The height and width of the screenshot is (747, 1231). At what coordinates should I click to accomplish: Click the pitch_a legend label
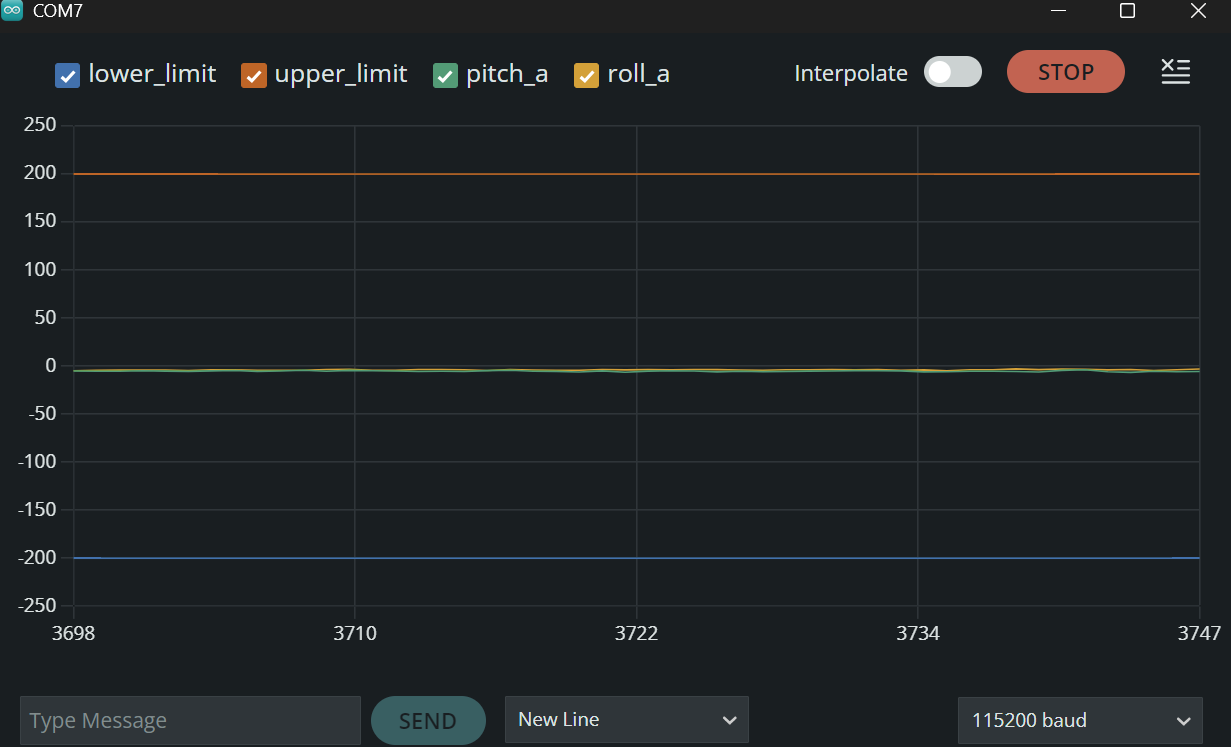tap(507, 75)
